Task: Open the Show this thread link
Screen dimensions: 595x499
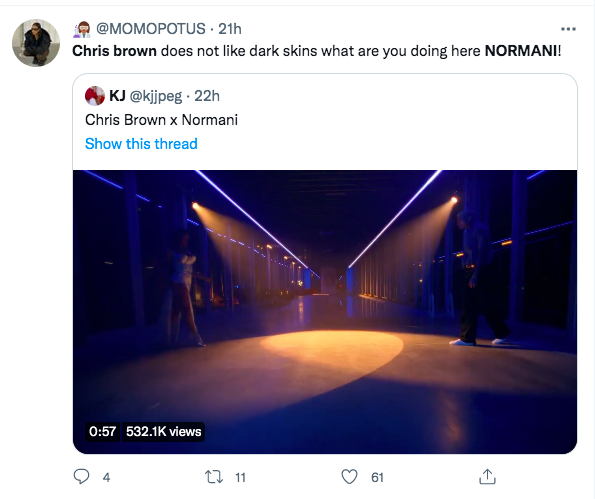Action: [141, 144]
